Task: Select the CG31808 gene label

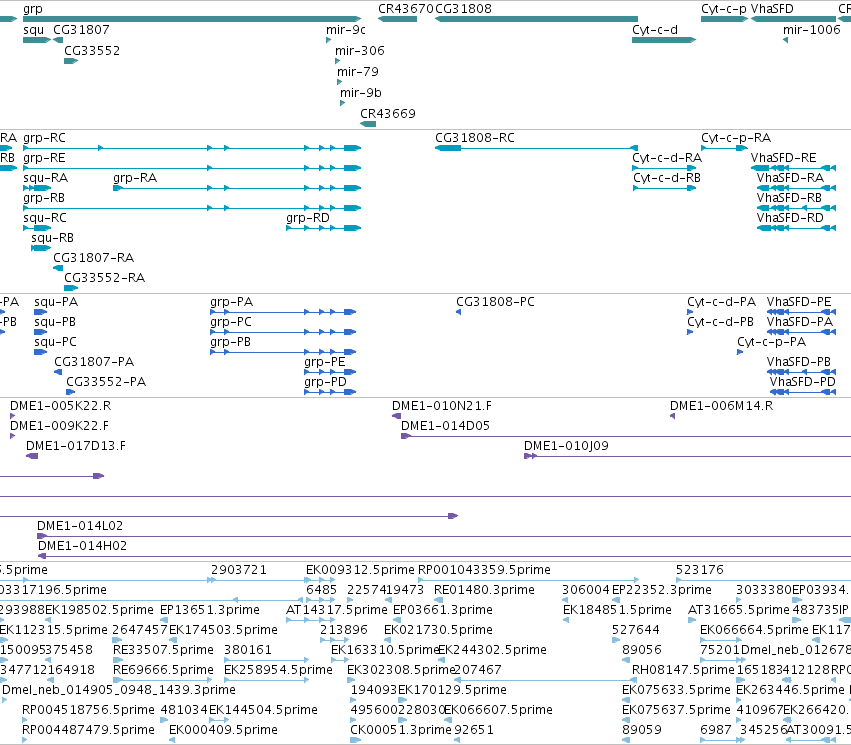Action: [x=463, y=9]
